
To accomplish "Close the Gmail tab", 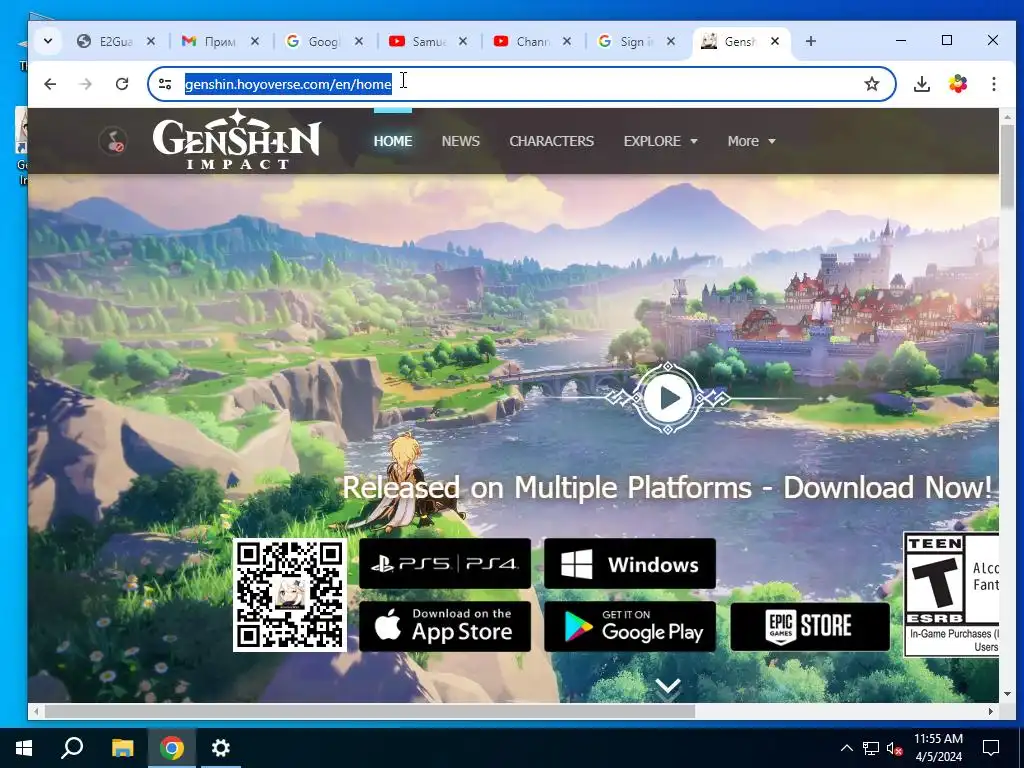I will click(x=255, y=41).
